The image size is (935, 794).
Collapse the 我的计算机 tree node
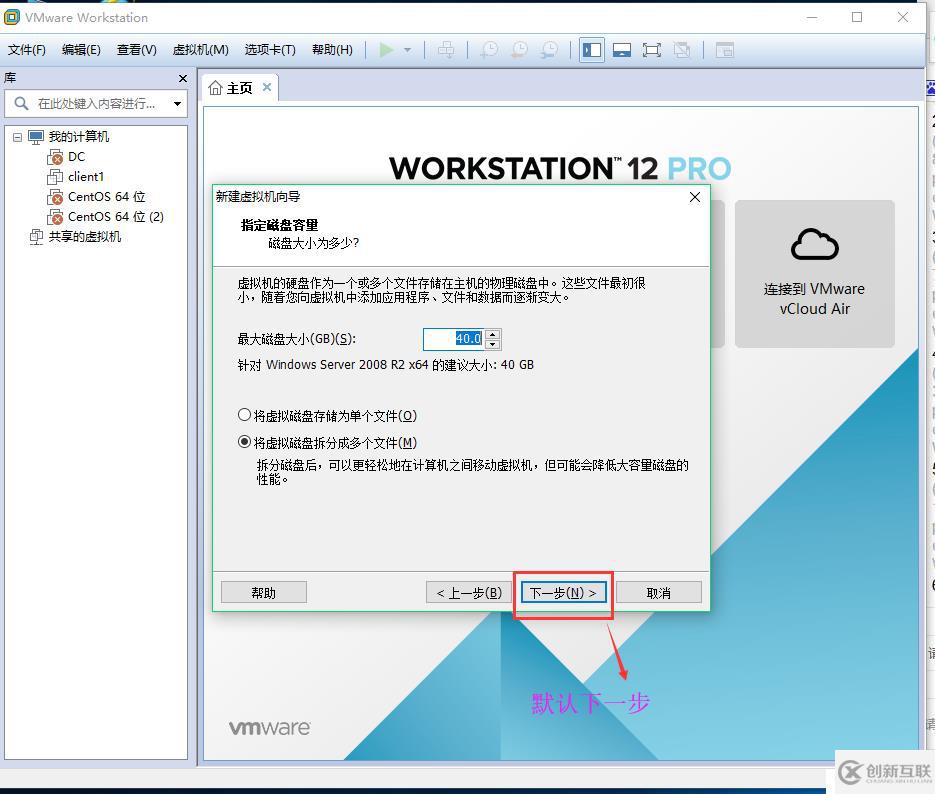point(17,137)
